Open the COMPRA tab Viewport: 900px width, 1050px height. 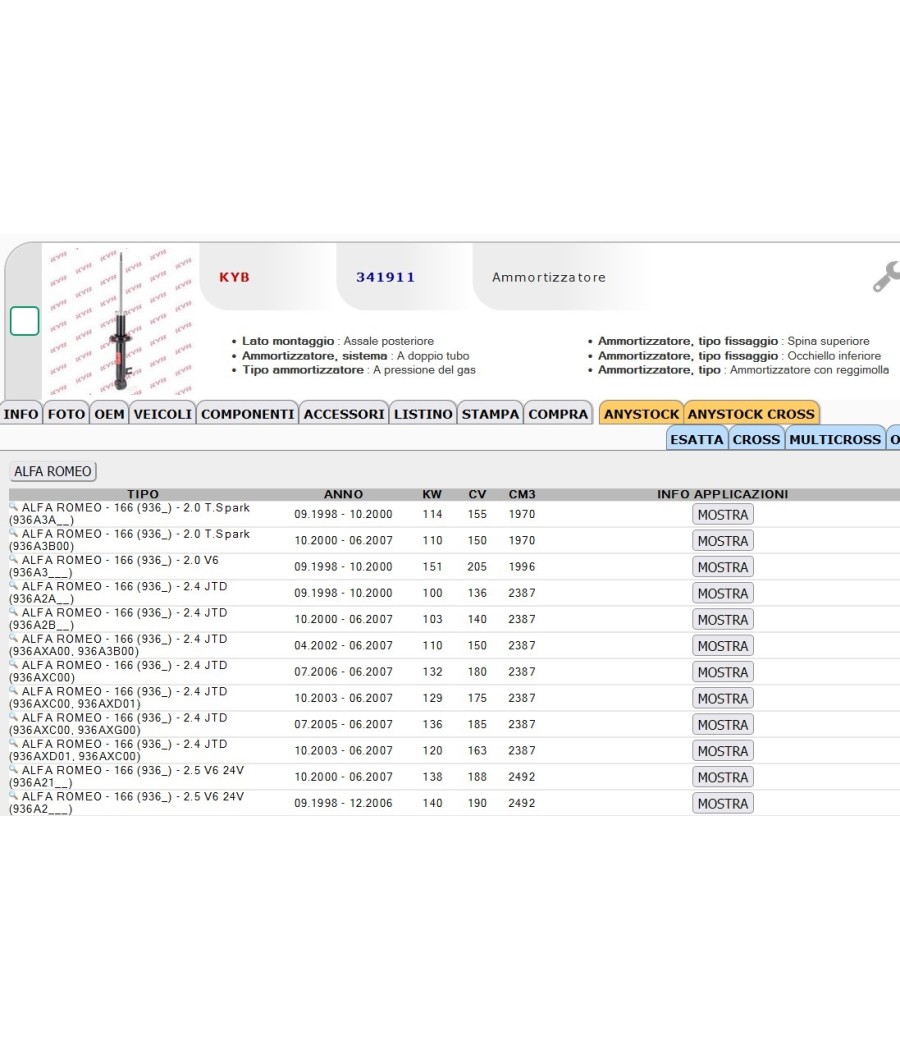pyautogui.click(x=558, y=414)
